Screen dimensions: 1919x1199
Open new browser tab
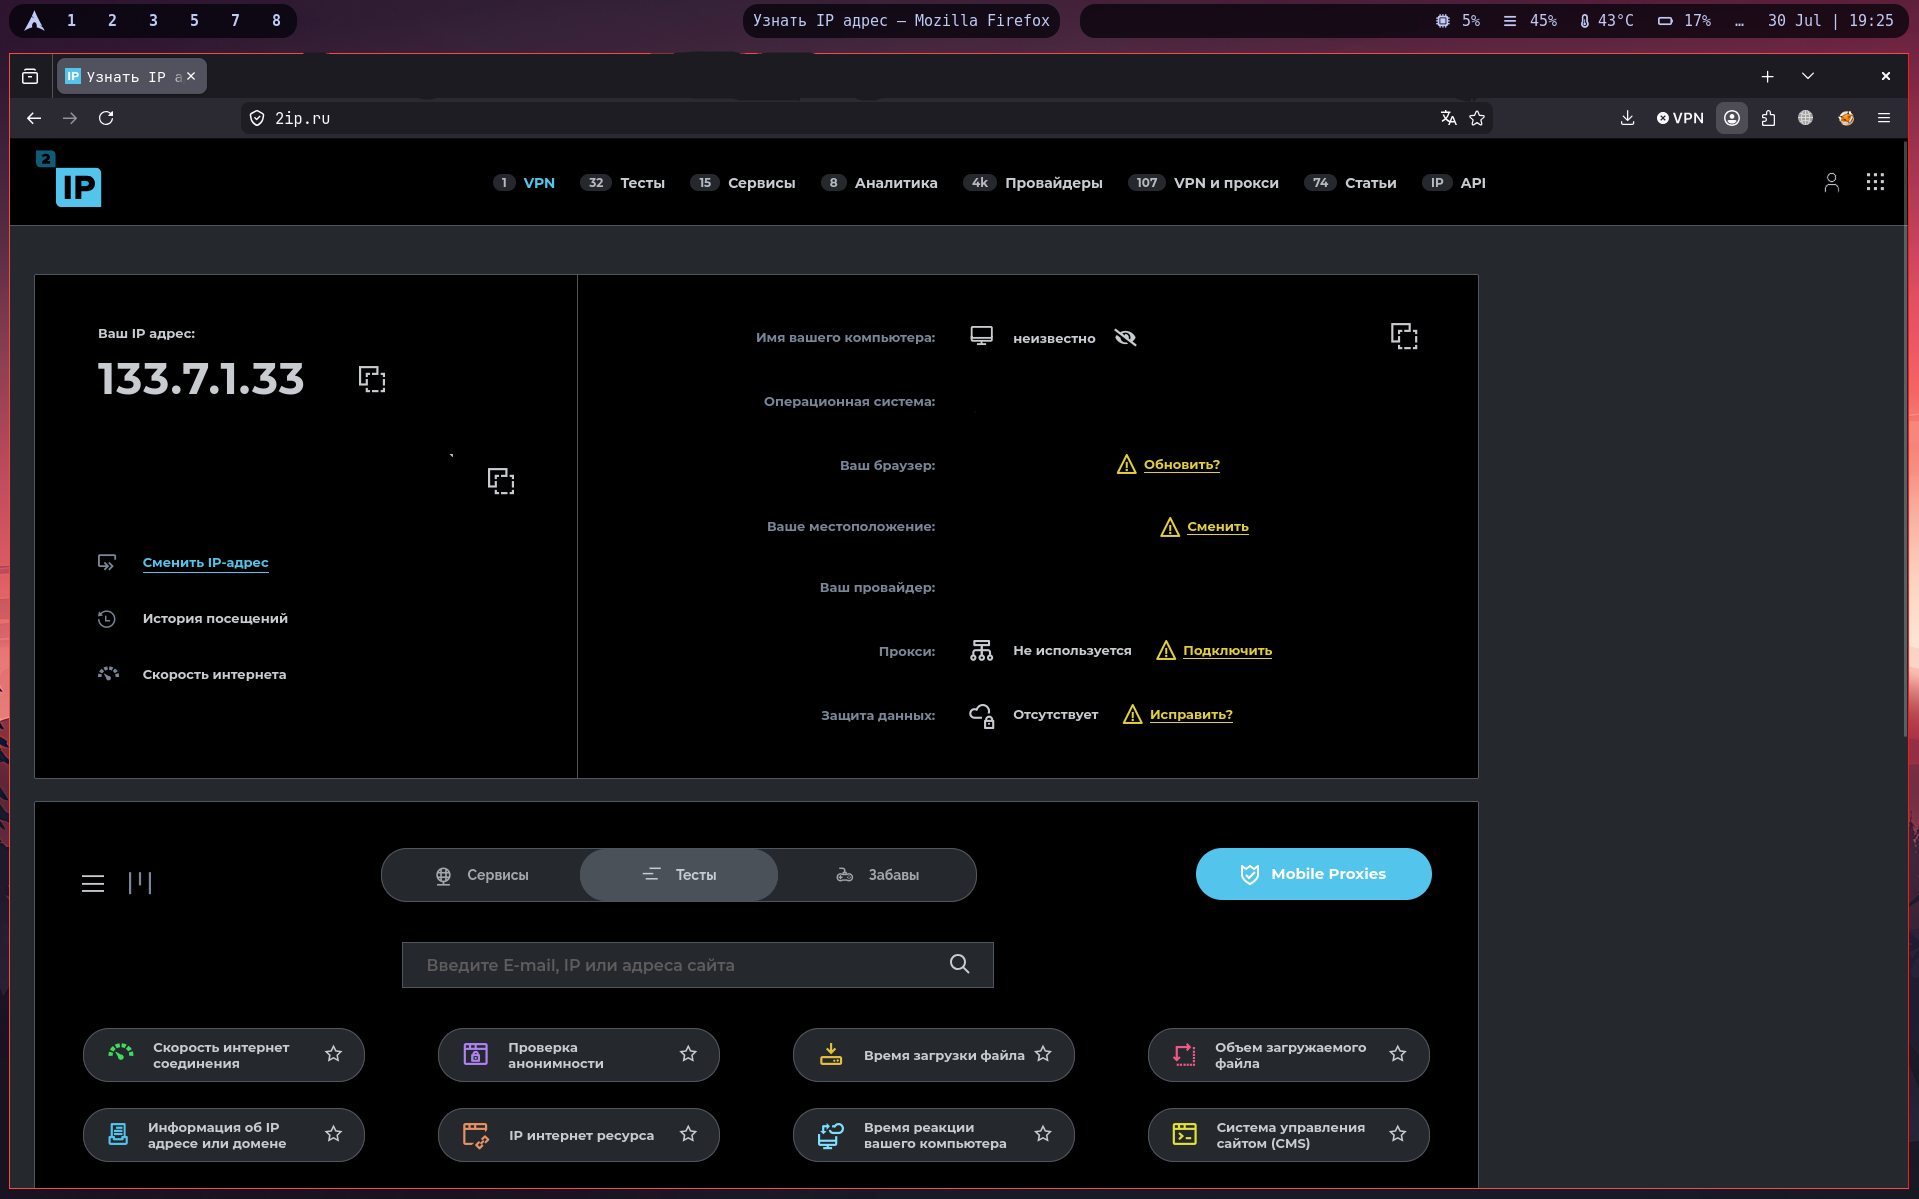[x=1767, y=76]
